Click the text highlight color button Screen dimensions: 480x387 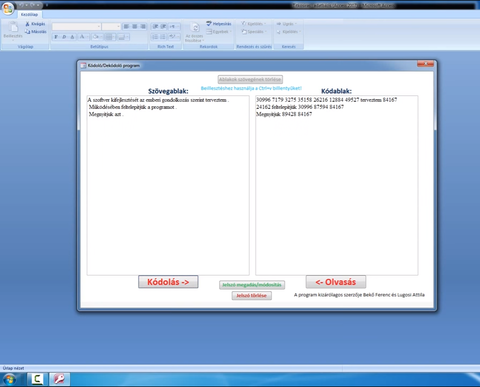pos(174,37)
